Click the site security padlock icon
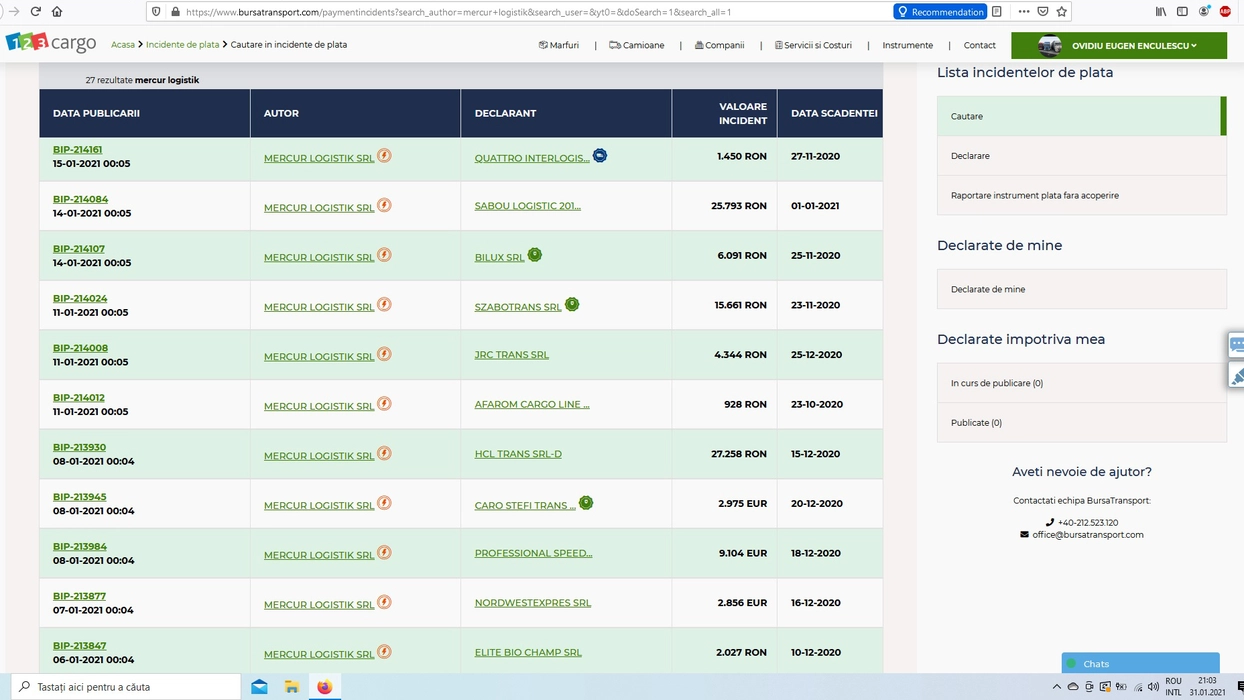1244x700 pixels. tap(175, 12)
